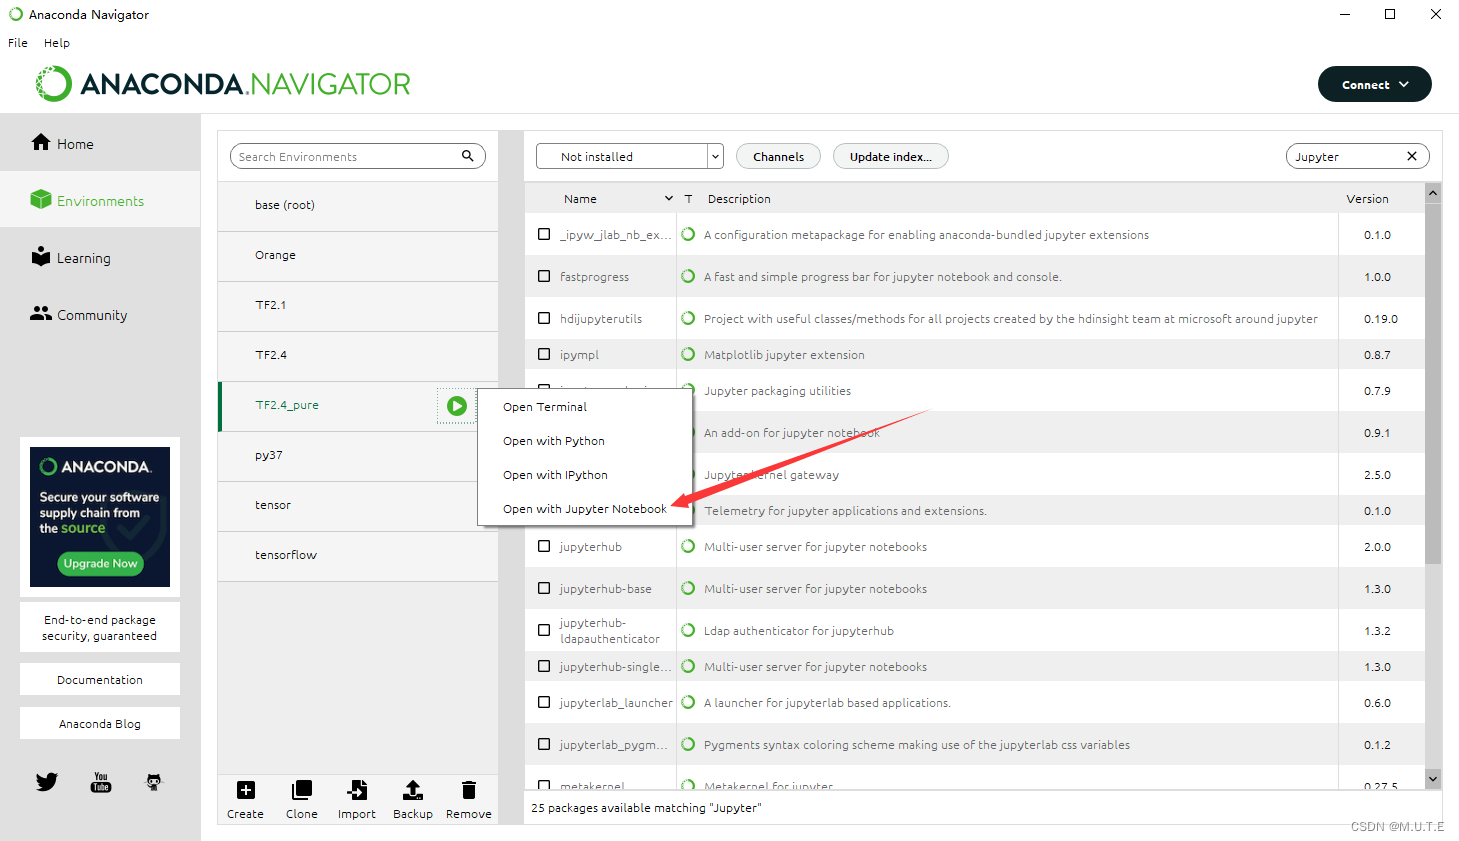
Task: Click the Create environment icon
Action: point(246,790)
